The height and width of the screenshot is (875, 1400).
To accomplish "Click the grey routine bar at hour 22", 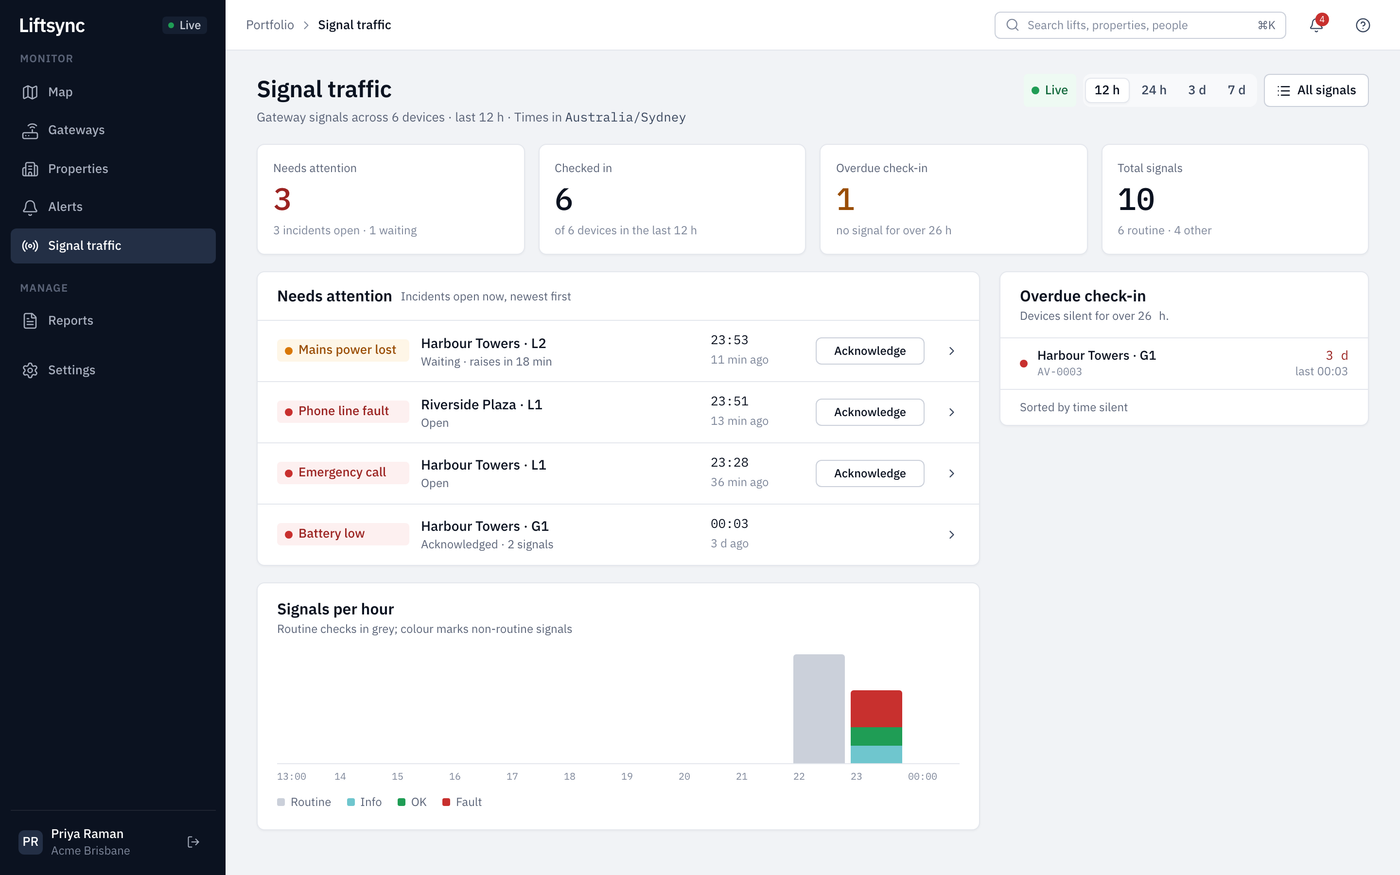I will tap(819, 709).
